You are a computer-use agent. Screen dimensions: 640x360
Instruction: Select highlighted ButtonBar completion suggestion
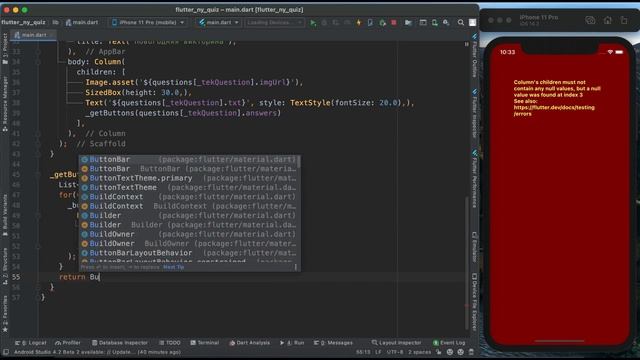coord(189,160)
